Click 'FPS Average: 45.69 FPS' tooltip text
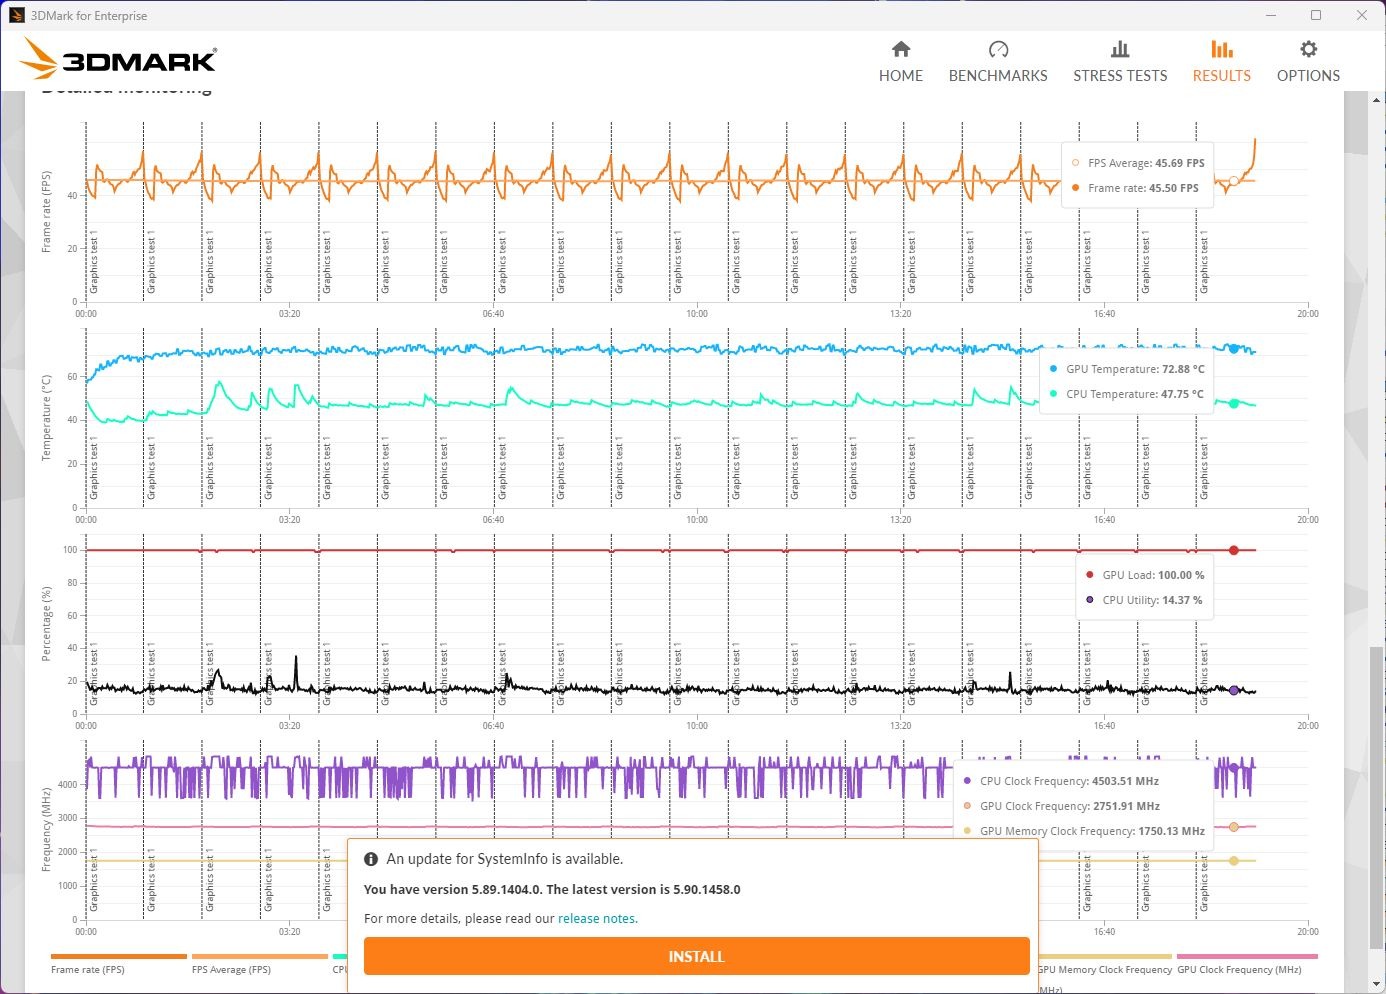Screen dimensions: 1386x994 pos(1146,163)
